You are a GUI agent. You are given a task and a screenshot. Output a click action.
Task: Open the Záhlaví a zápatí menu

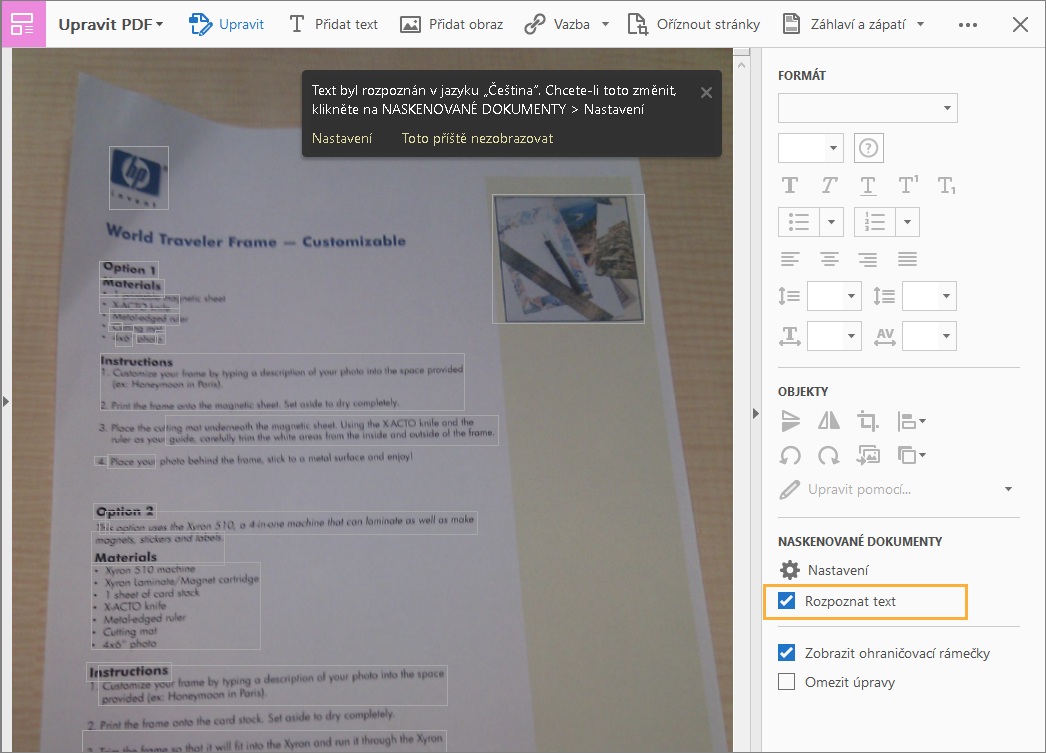point(853,25)
